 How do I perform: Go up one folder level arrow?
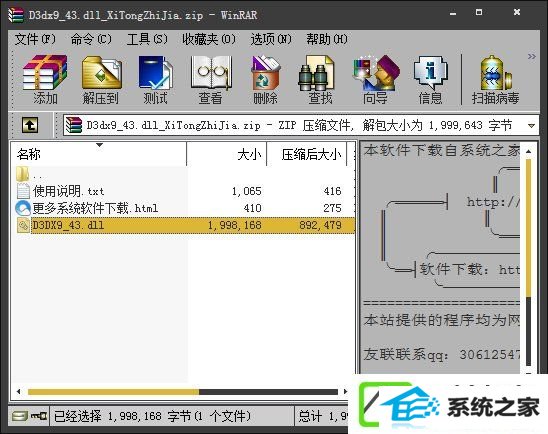pyautogui.click(x=30, y=125)
